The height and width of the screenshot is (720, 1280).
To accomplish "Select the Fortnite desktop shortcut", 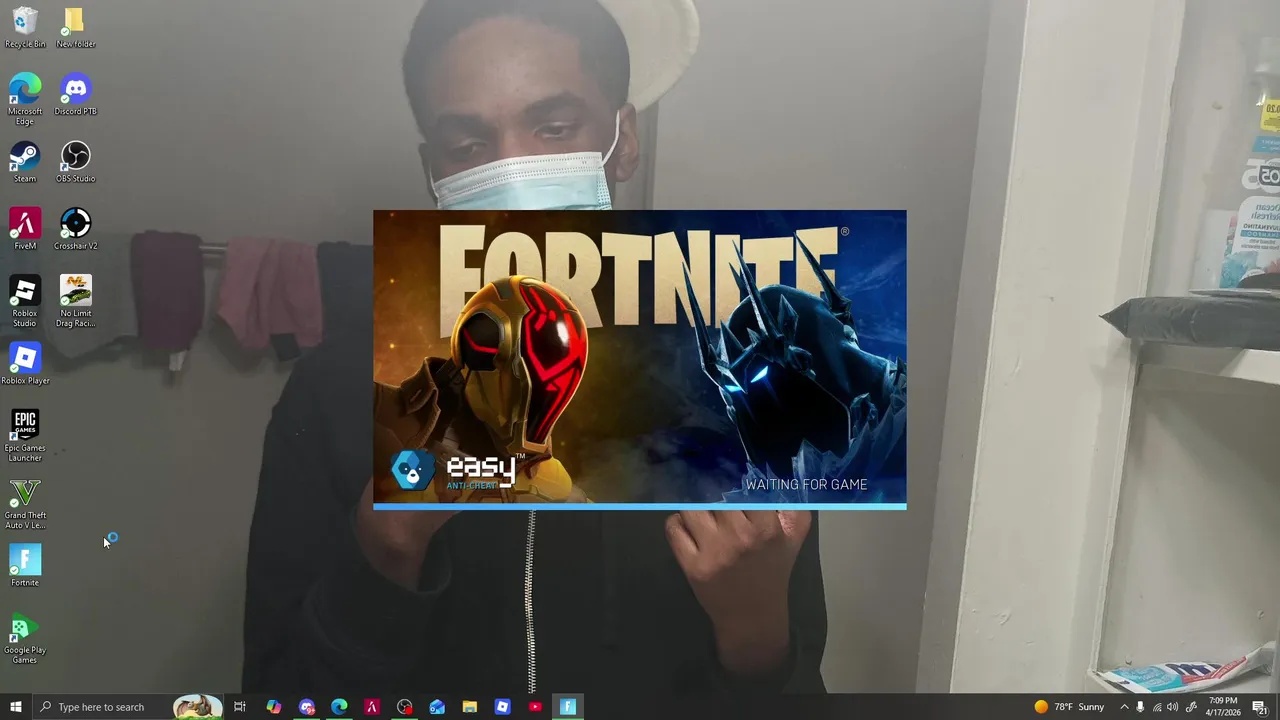I will (25, 566).
